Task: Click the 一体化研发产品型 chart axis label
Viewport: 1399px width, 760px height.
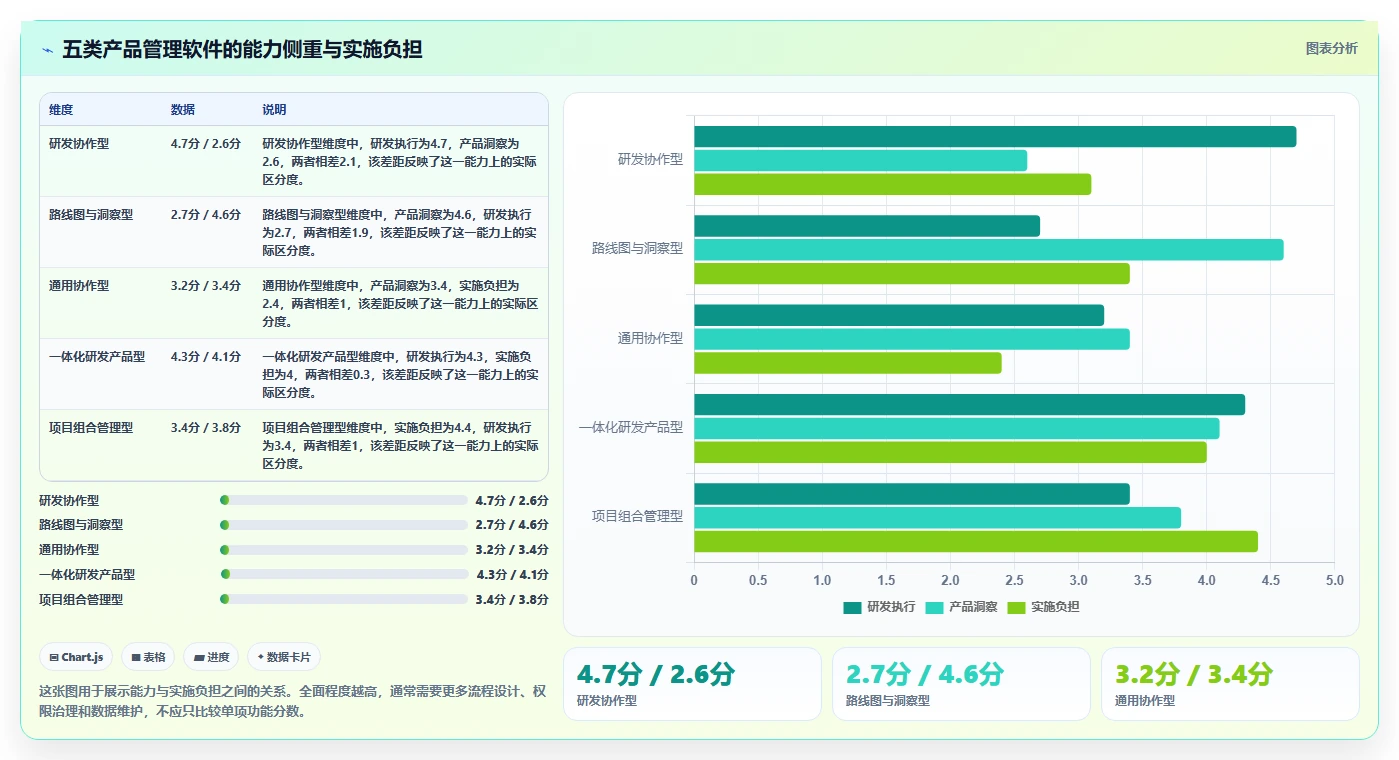Action: [x=631, y=427]
